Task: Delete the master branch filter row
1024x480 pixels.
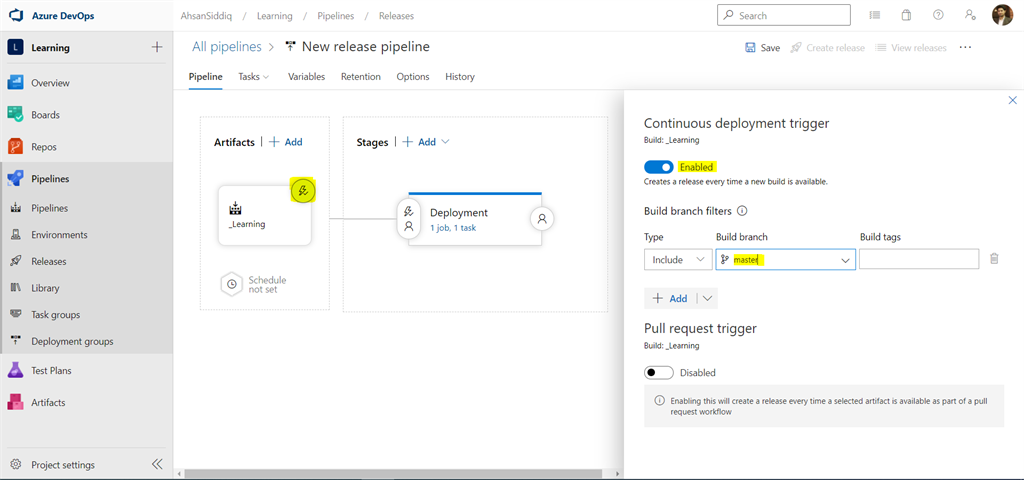Action: tap(994, 259)
